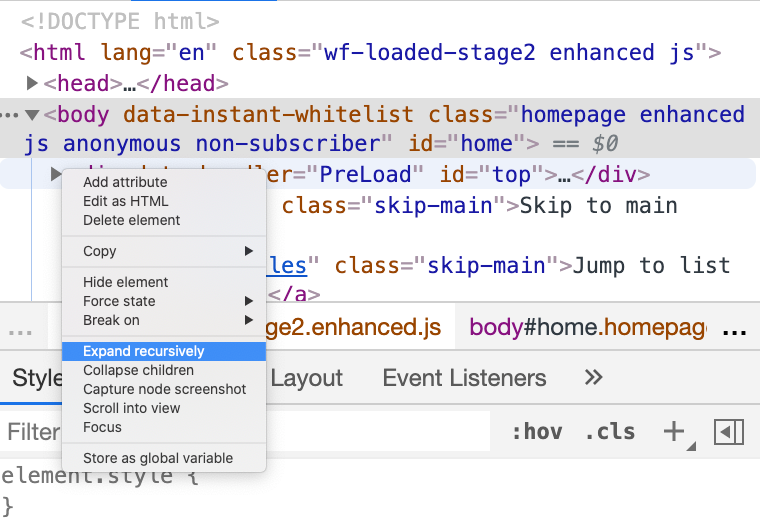Open the Styles tab

click(38, 378)
